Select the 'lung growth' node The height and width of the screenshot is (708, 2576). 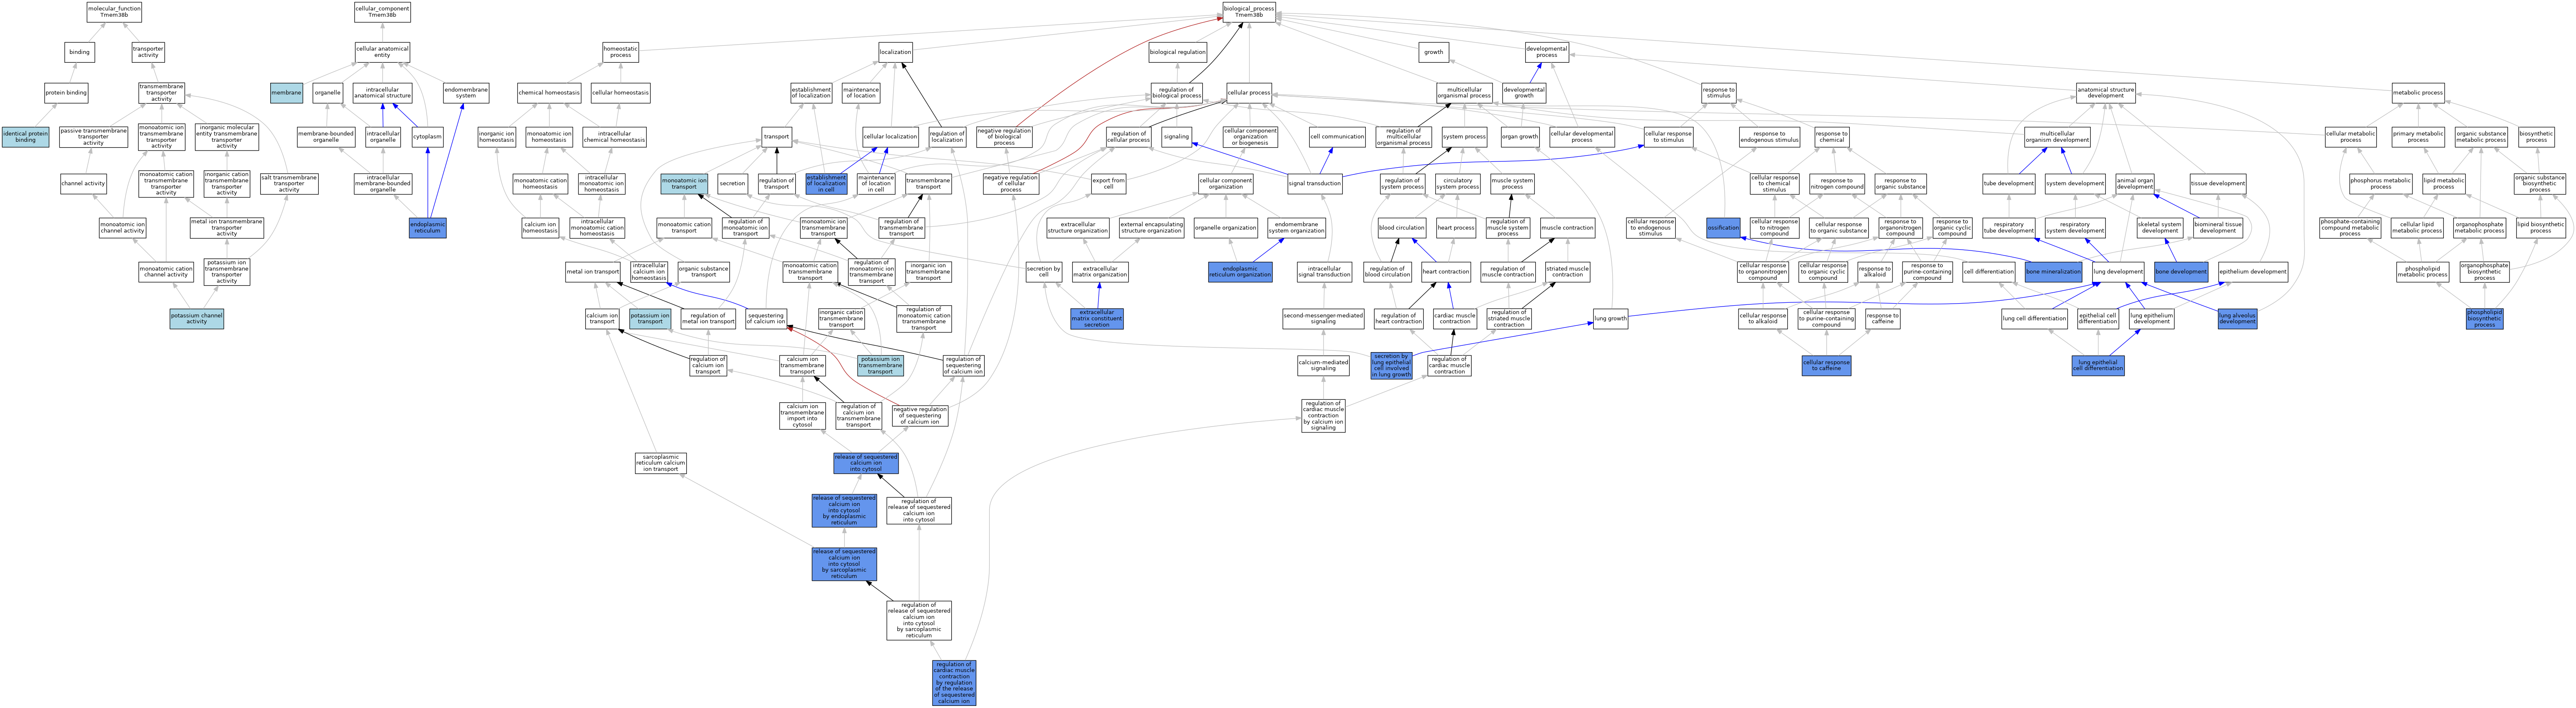tap(1610, 319)
